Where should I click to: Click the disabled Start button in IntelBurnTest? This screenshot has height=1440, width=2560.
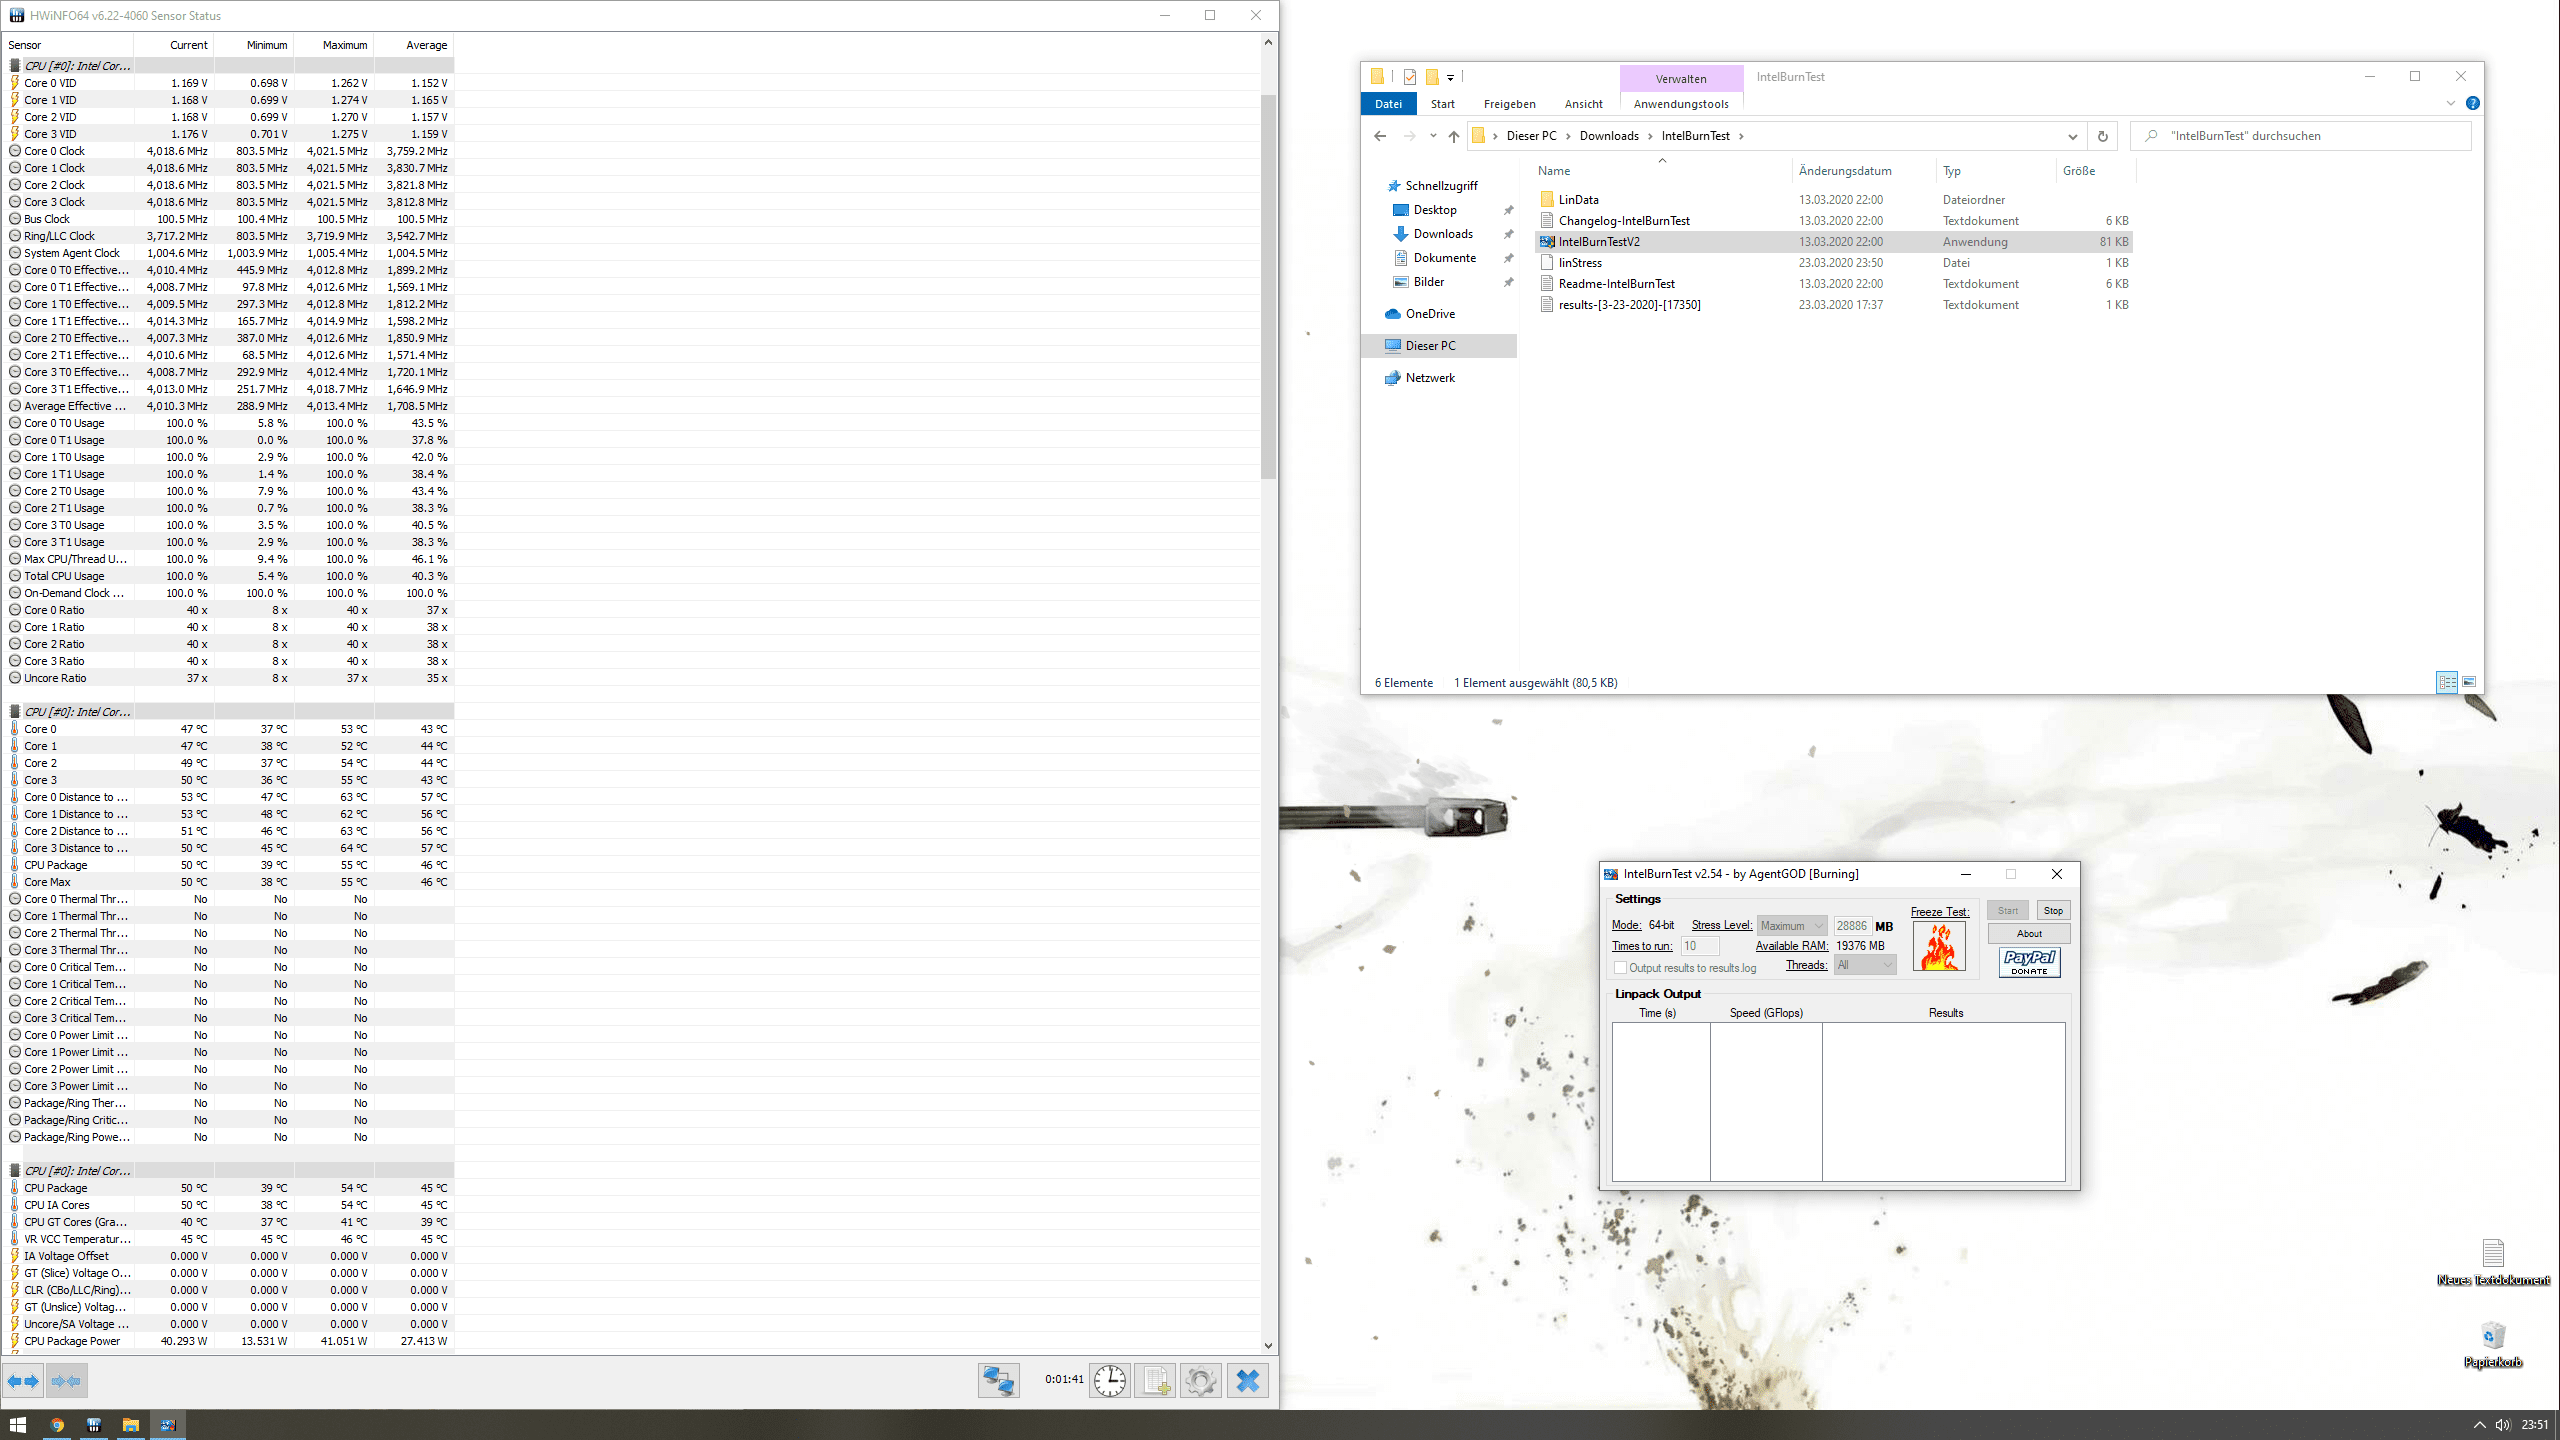(x=2008, y=911)
